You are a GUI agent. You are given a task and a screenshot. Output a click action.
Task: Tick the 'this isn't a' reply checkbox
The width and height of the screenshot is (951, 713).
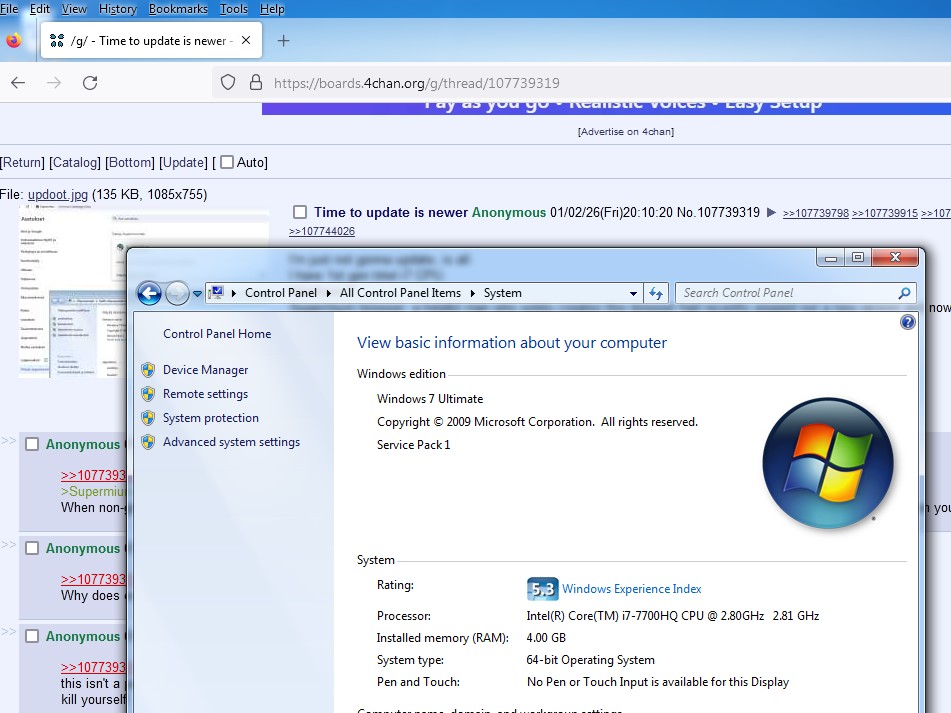coord(32,636)
